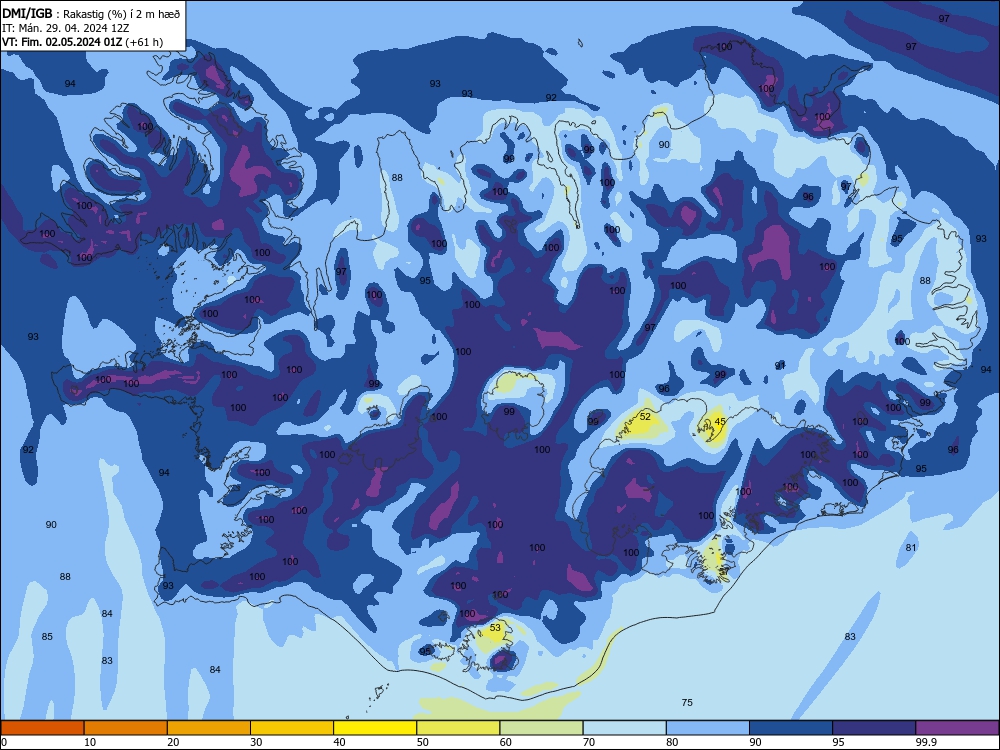Click the '40' legend scale label

pyautogui.click(x=339, y=742)
